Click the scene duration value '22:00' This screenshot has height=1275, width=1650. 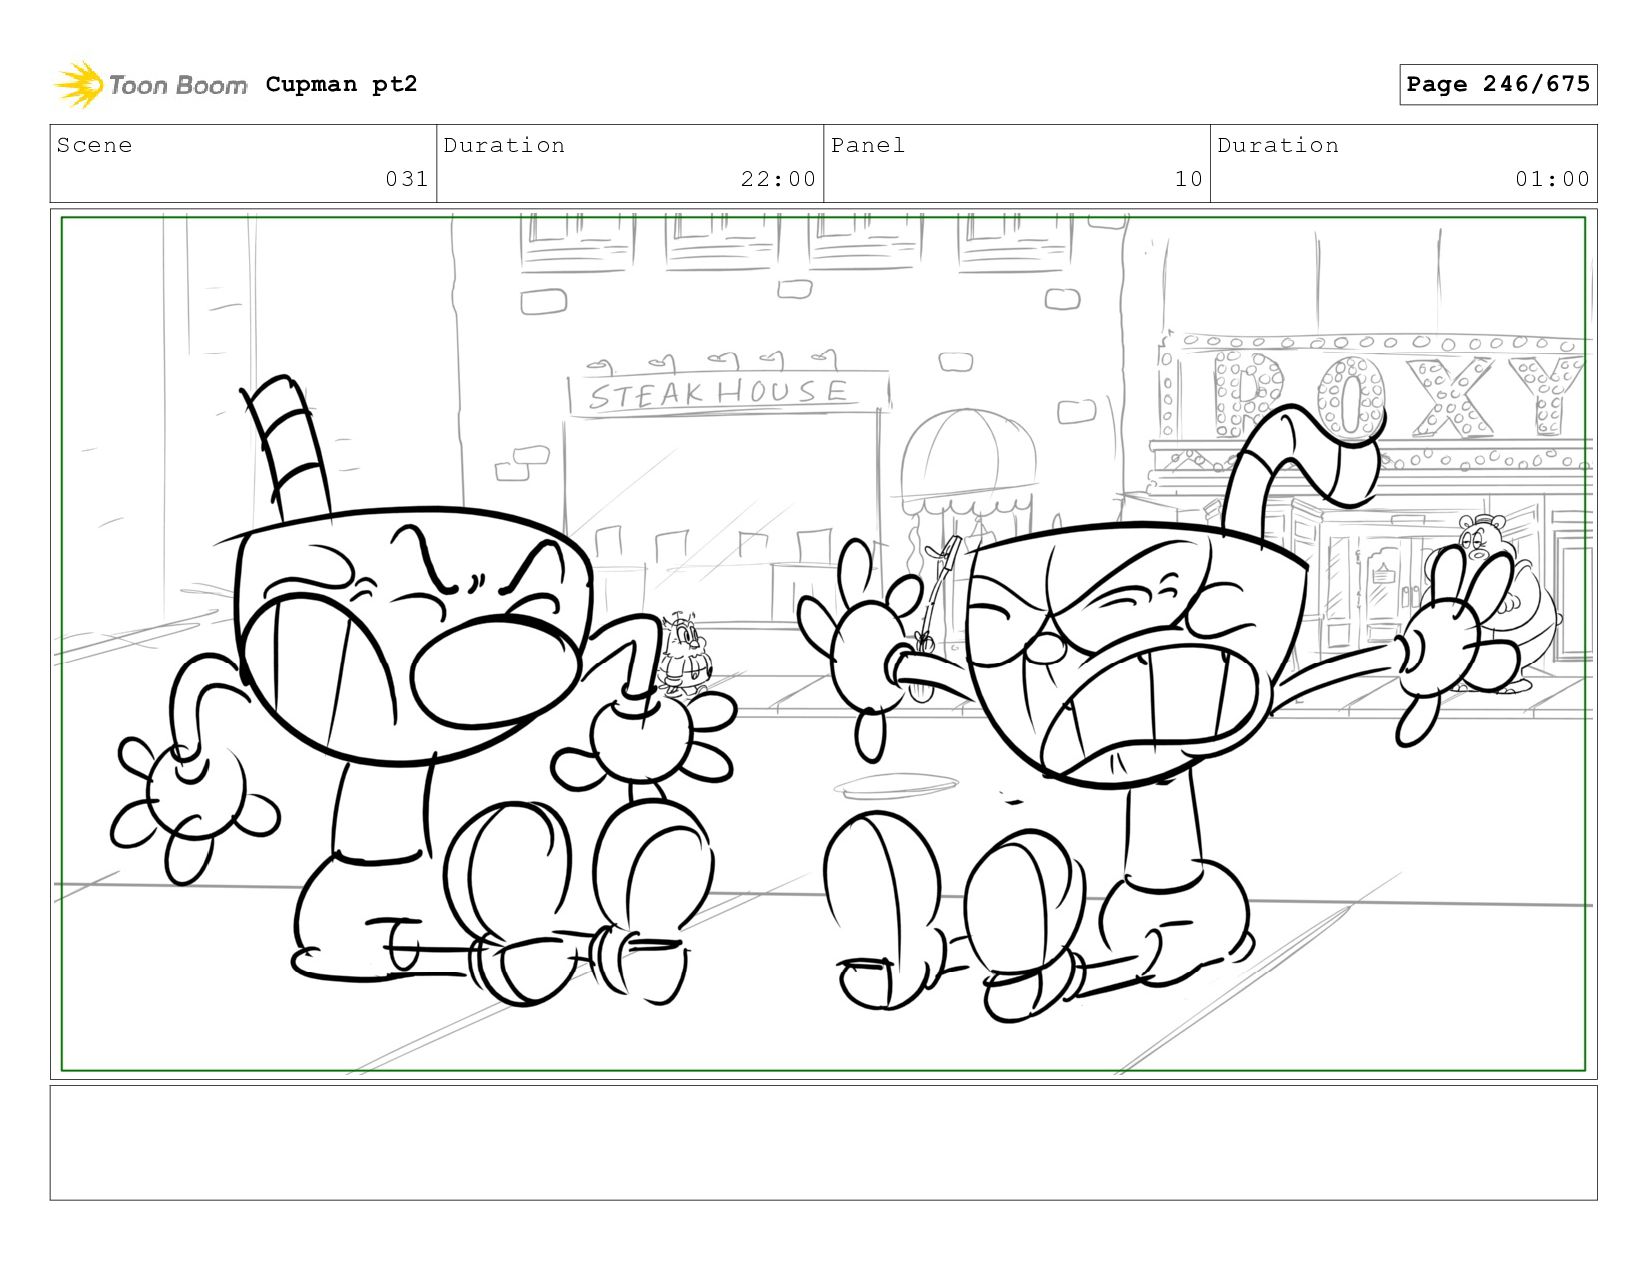click(x=778, y=179)
